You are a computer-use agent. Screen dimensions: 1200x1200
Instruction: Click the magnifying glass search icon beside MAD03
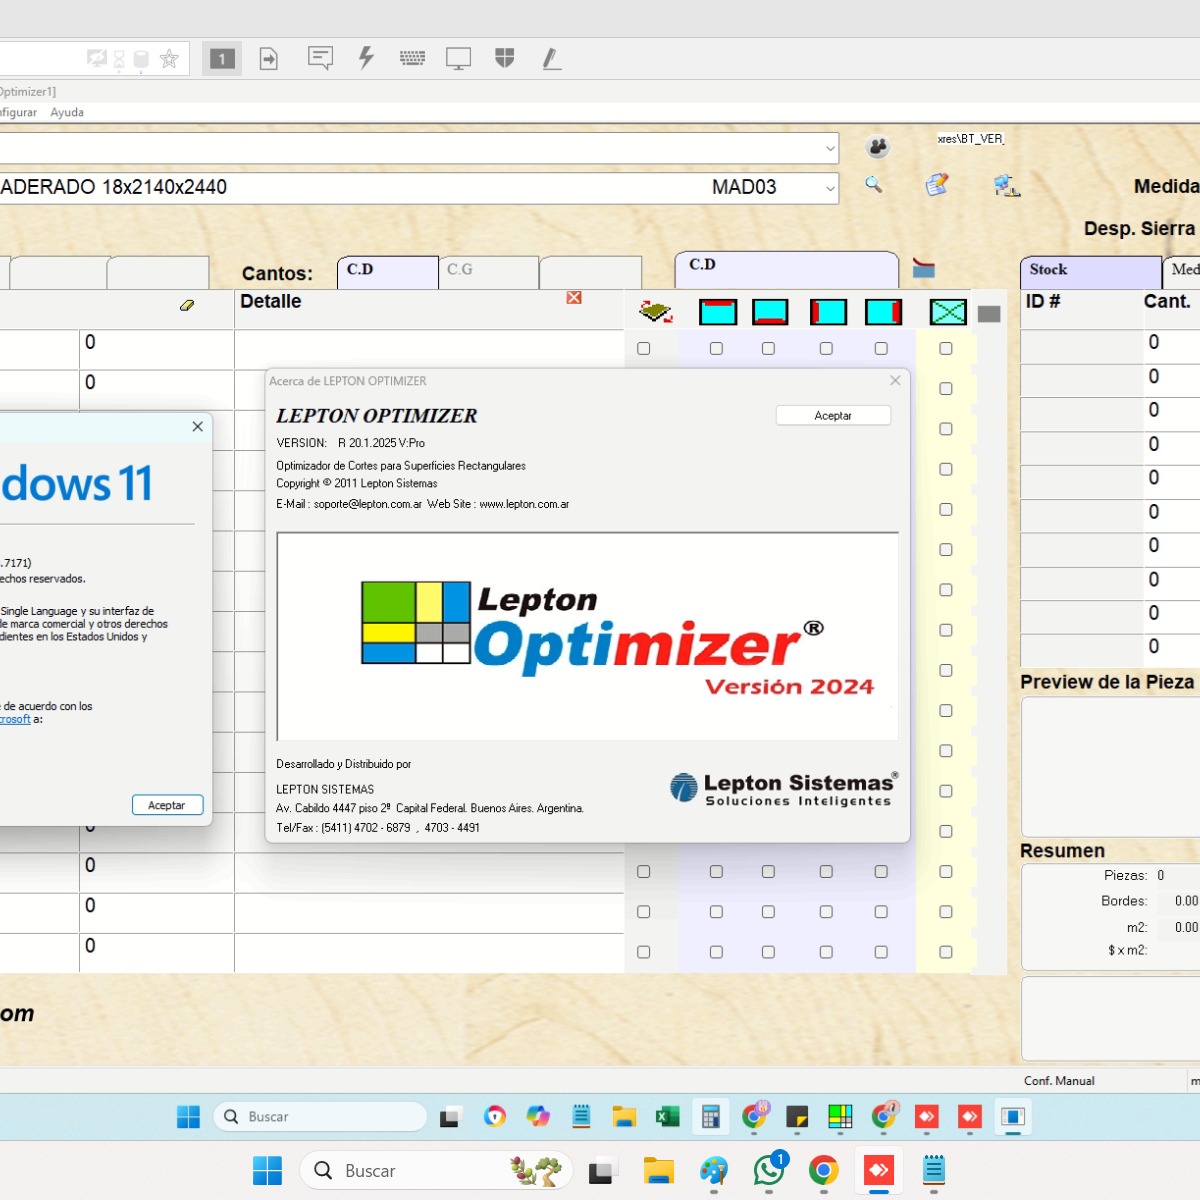(x=874, y=185)
